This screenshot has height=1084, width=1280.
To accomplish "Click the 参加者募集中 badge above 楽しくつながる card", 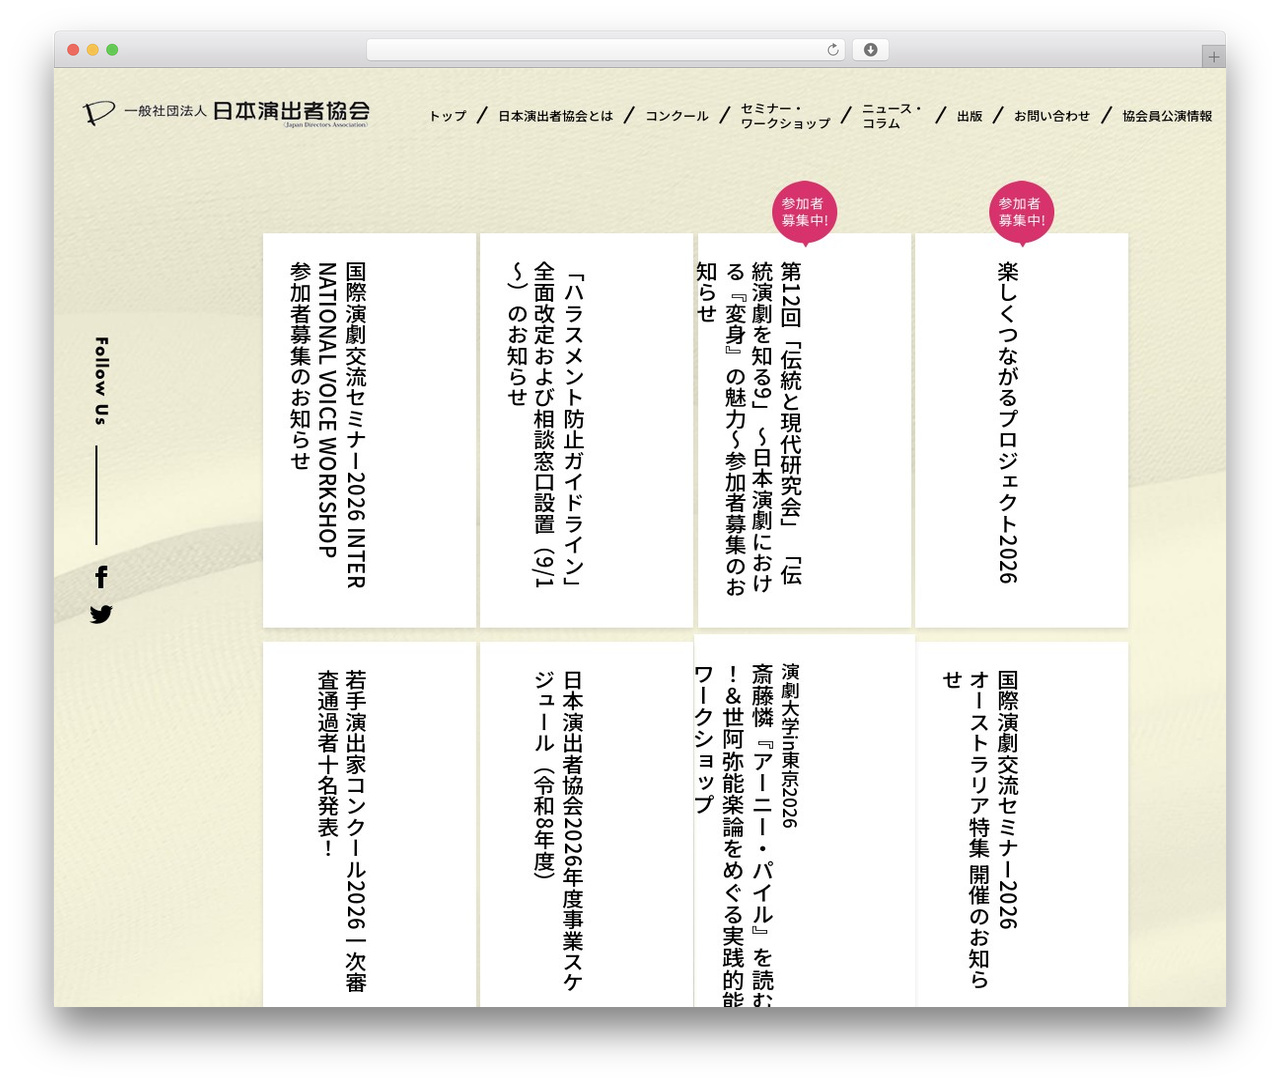I will tap(1021, 212).
